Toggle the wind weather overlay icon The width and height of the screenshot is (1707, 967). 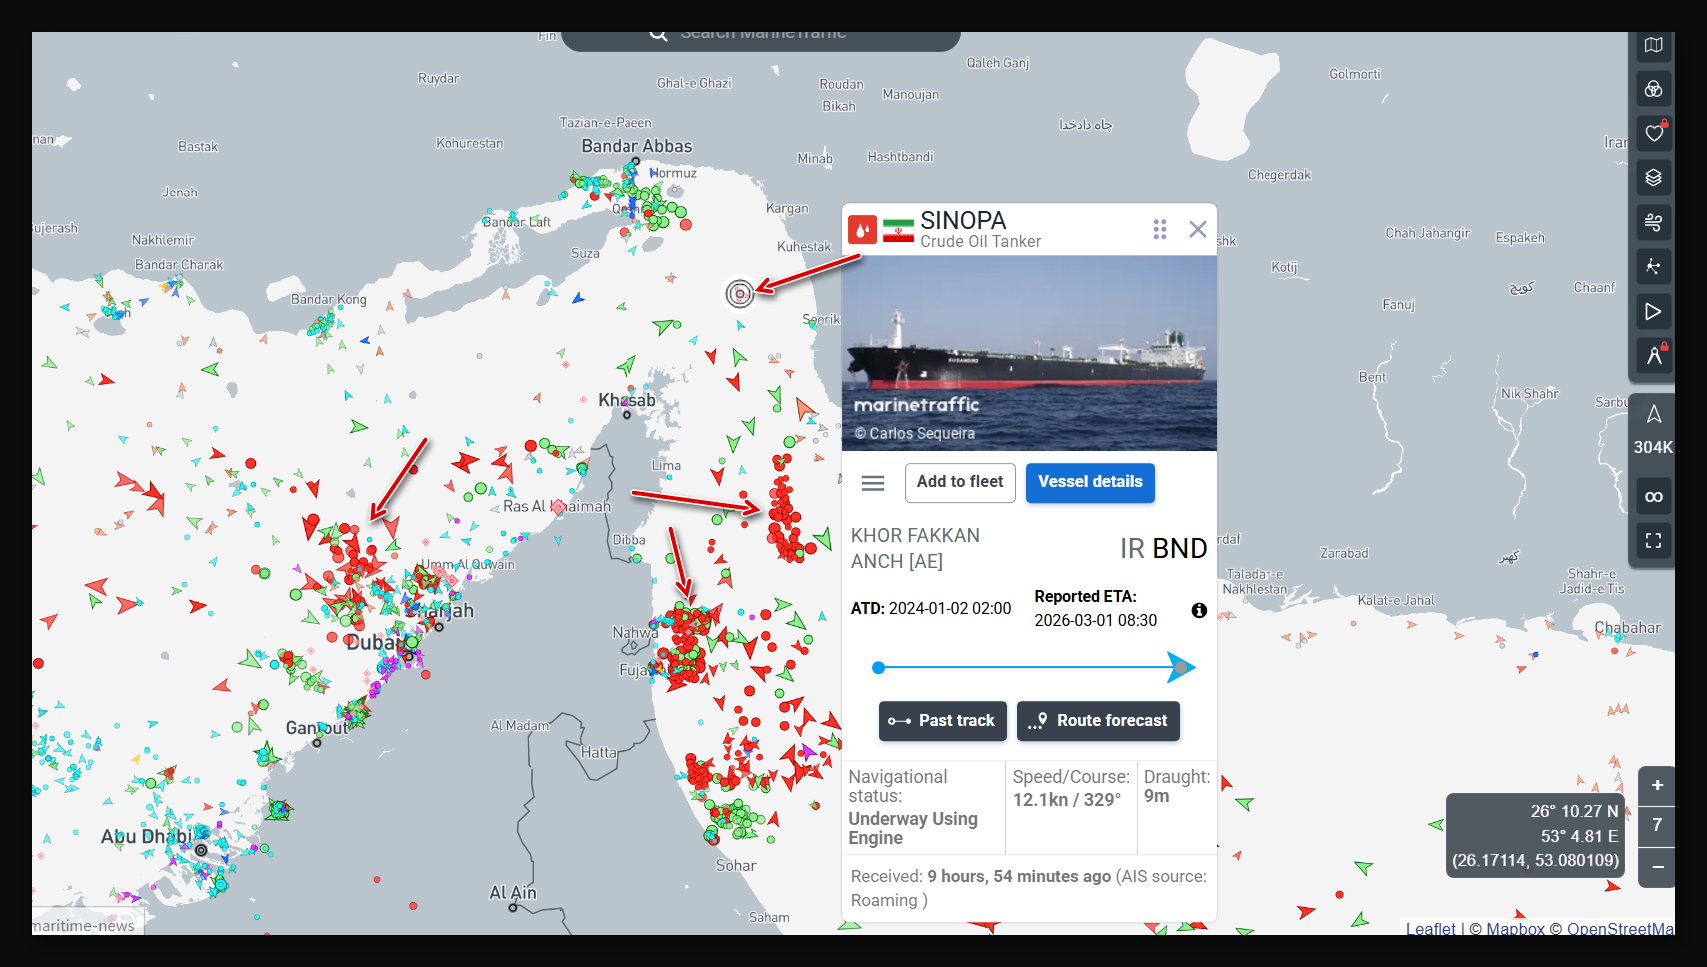(x=1654, y=222)
